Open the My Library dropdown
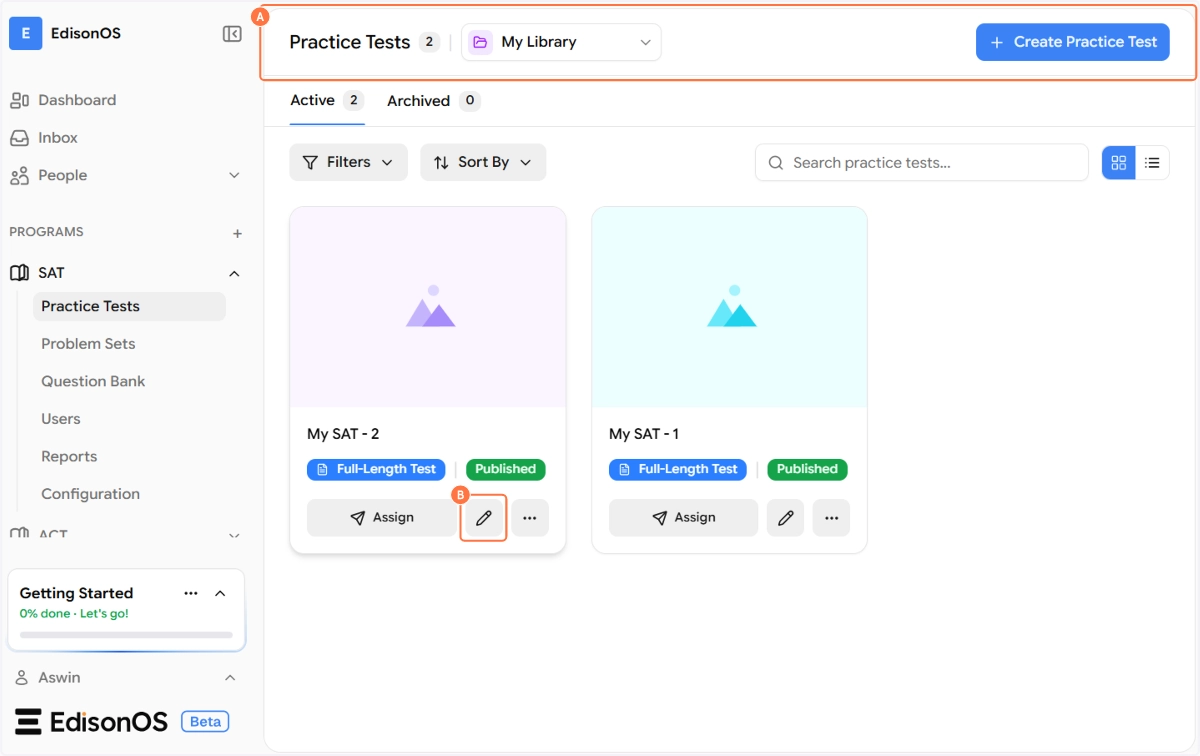 coord(561,42)
